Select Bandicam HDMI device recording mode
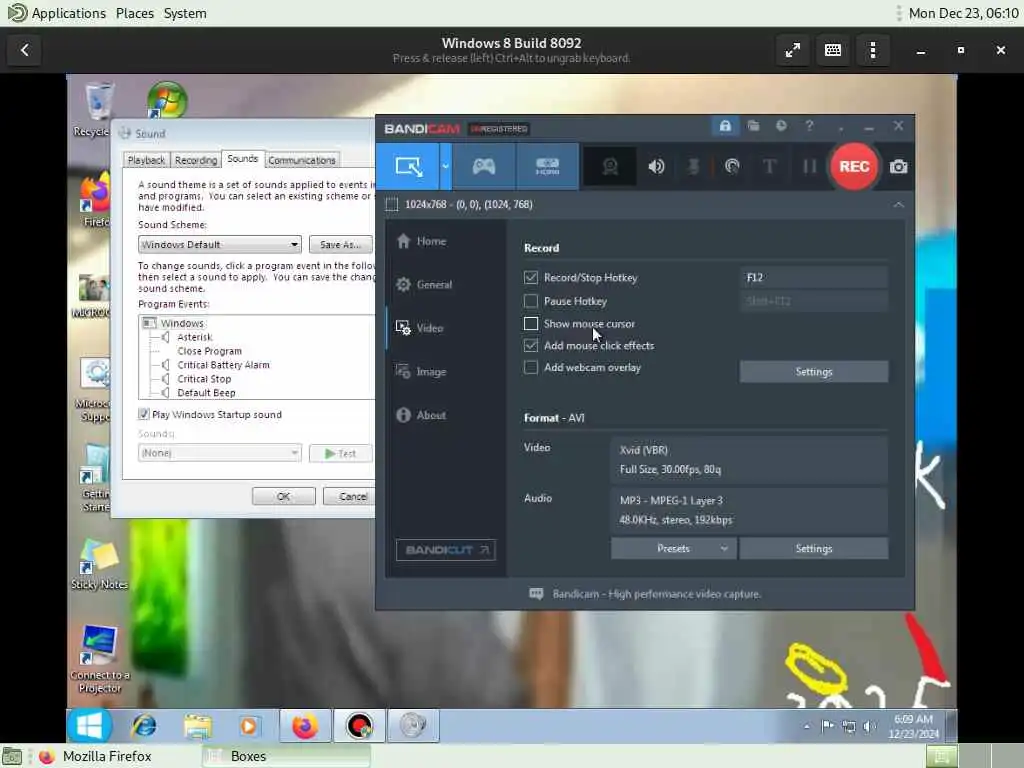Image resolution: width=1024 pixels, height=768 pixels. click(x=547, y=167)
